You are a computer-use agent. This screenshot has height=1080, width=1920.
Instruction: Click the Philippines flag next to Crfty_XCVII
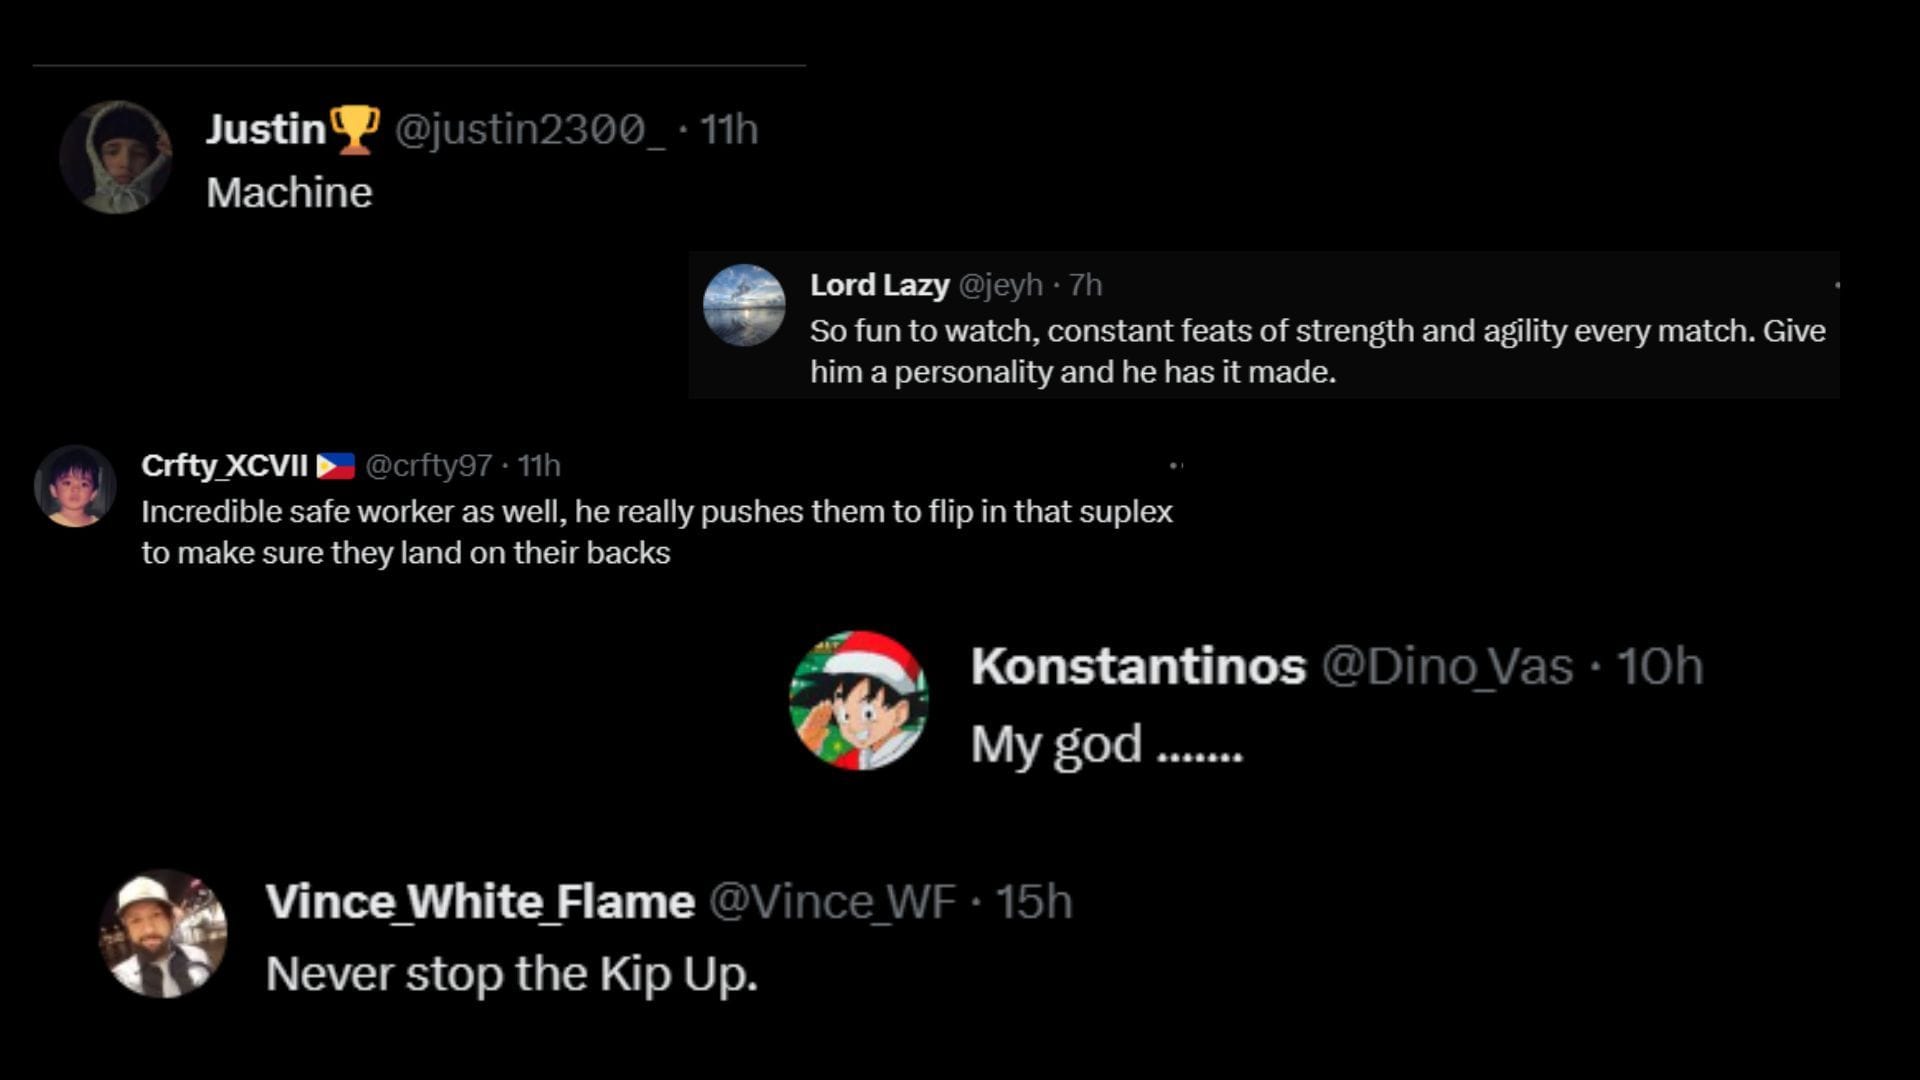point(336,466)
